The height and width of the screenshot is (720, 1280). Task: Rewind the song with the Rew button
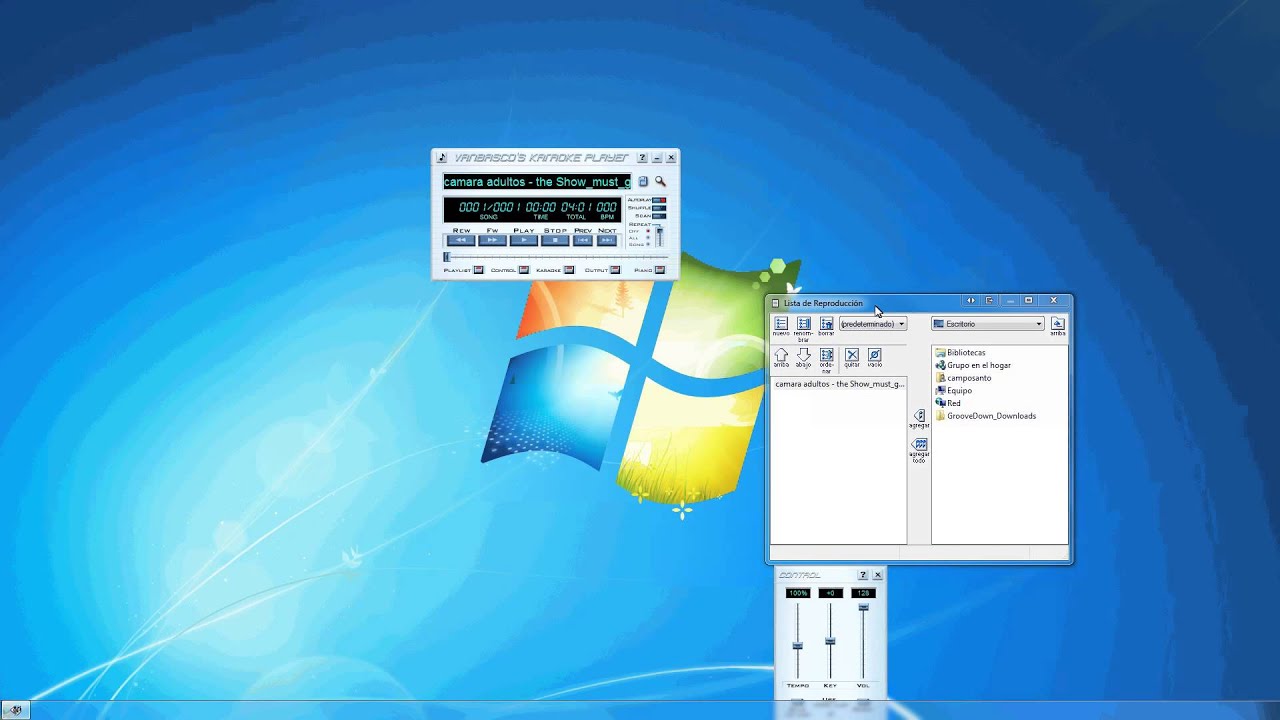click(461, 240)
